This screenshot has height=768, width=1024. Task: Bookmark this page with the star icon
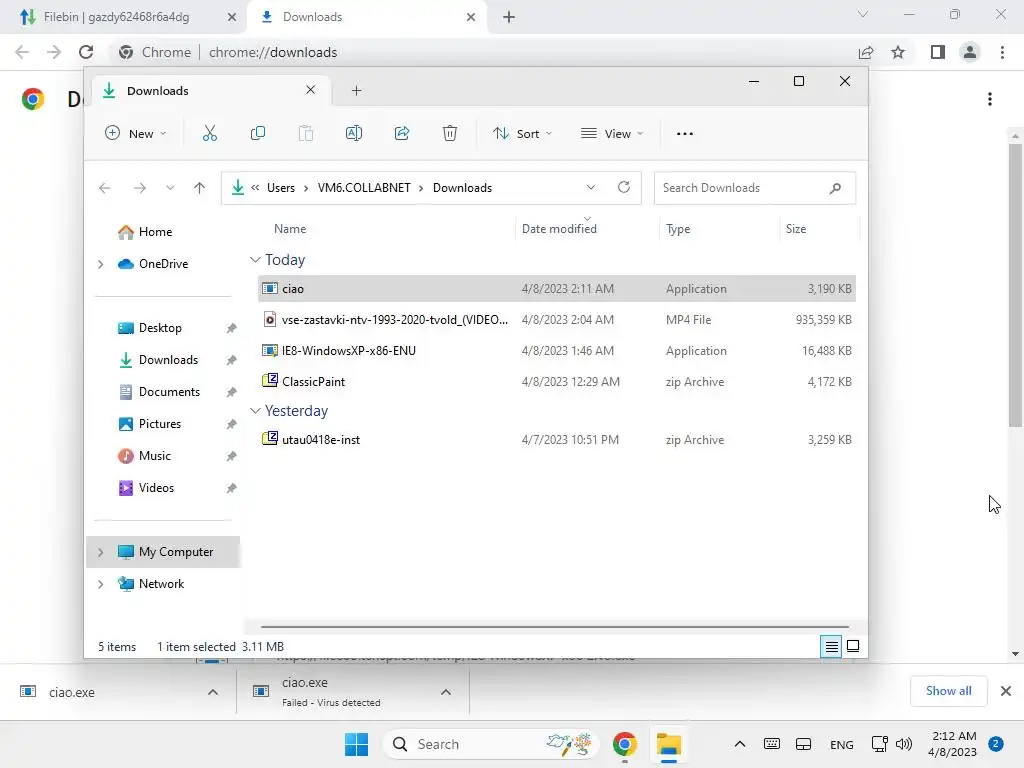898,52
